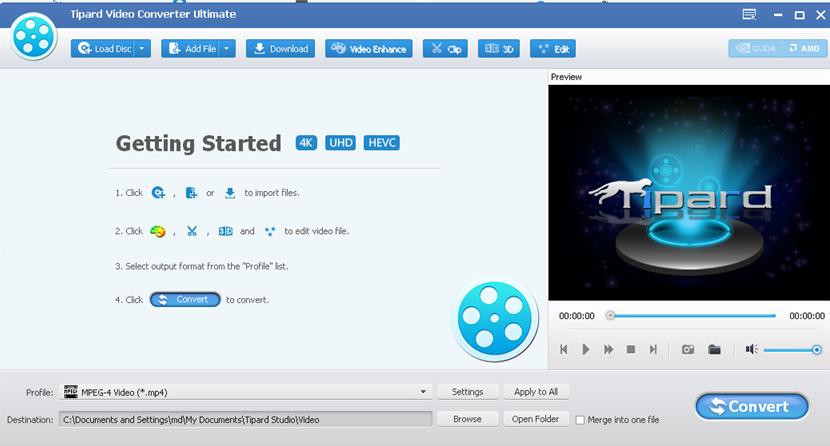Open the snapshot folder icon

[714, 349]
